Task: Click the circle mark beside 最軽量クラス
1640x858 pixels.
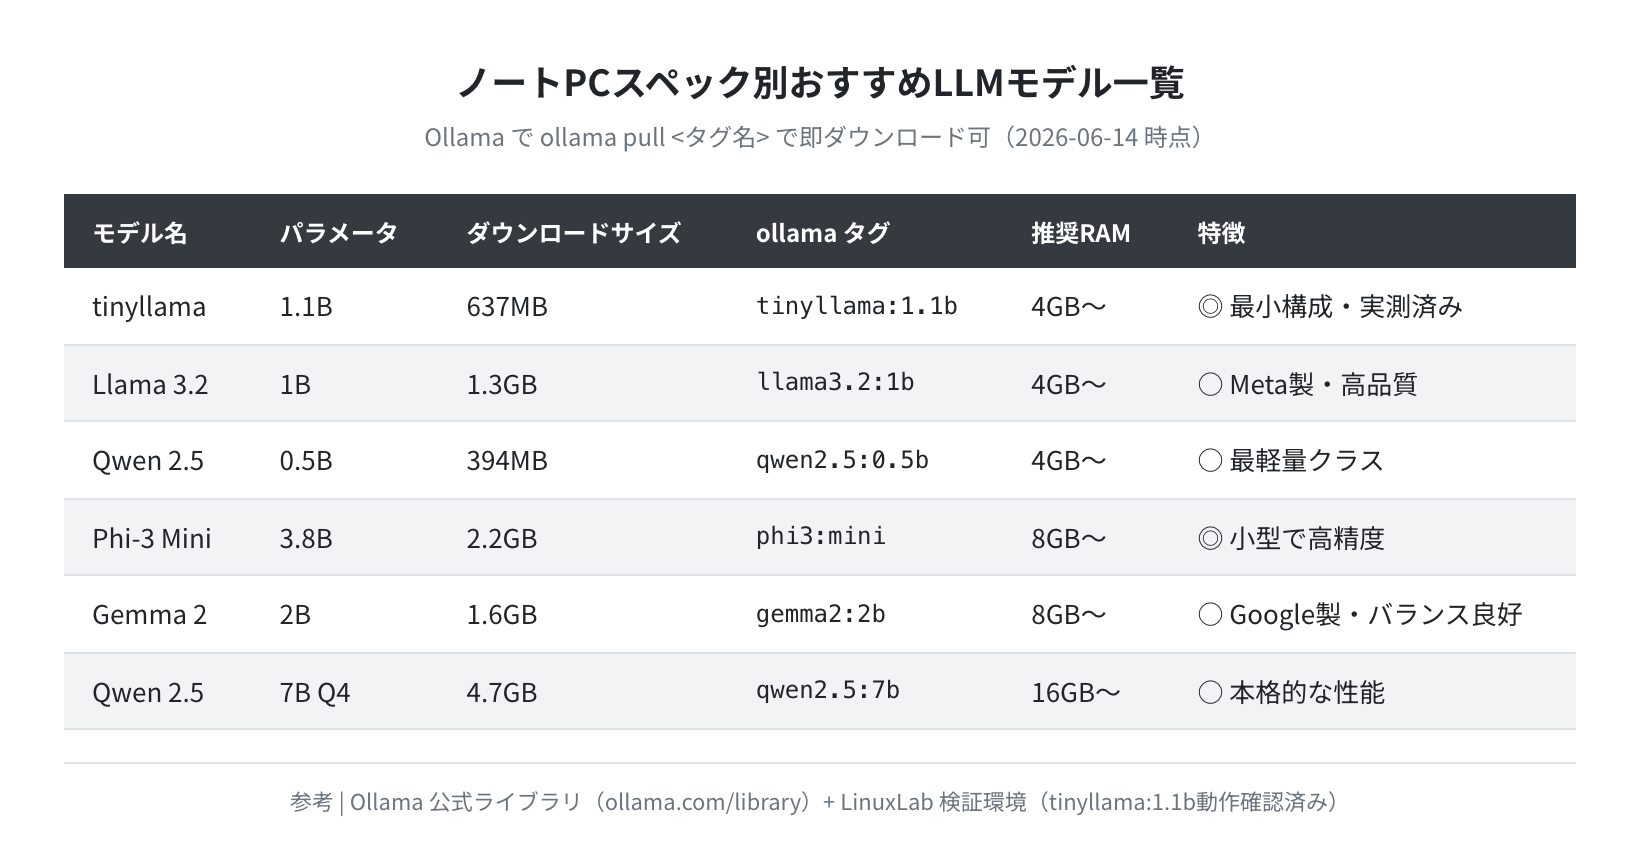Action: click(1210, 461)
